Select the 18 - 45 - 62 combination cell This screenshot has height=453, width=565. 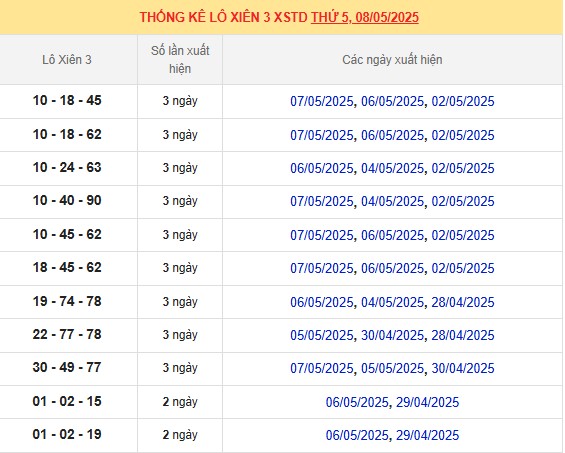pos(67,268)
